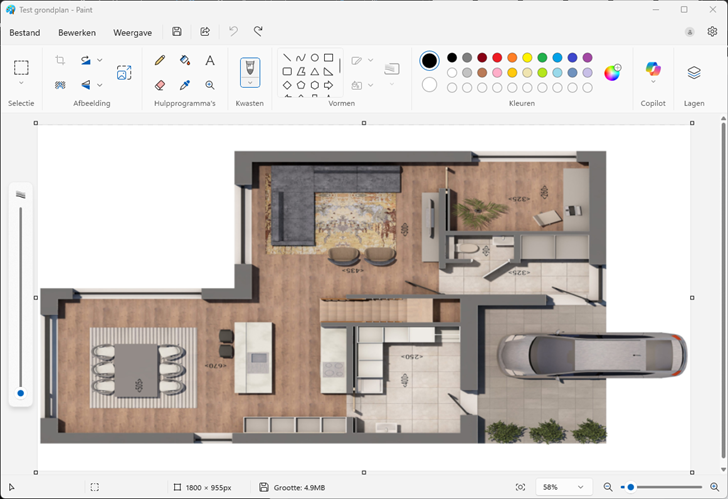Viewport: 728px width, 499px height.
Task: Expand the Selectie dropdown arrow
Action: (21, 84)
